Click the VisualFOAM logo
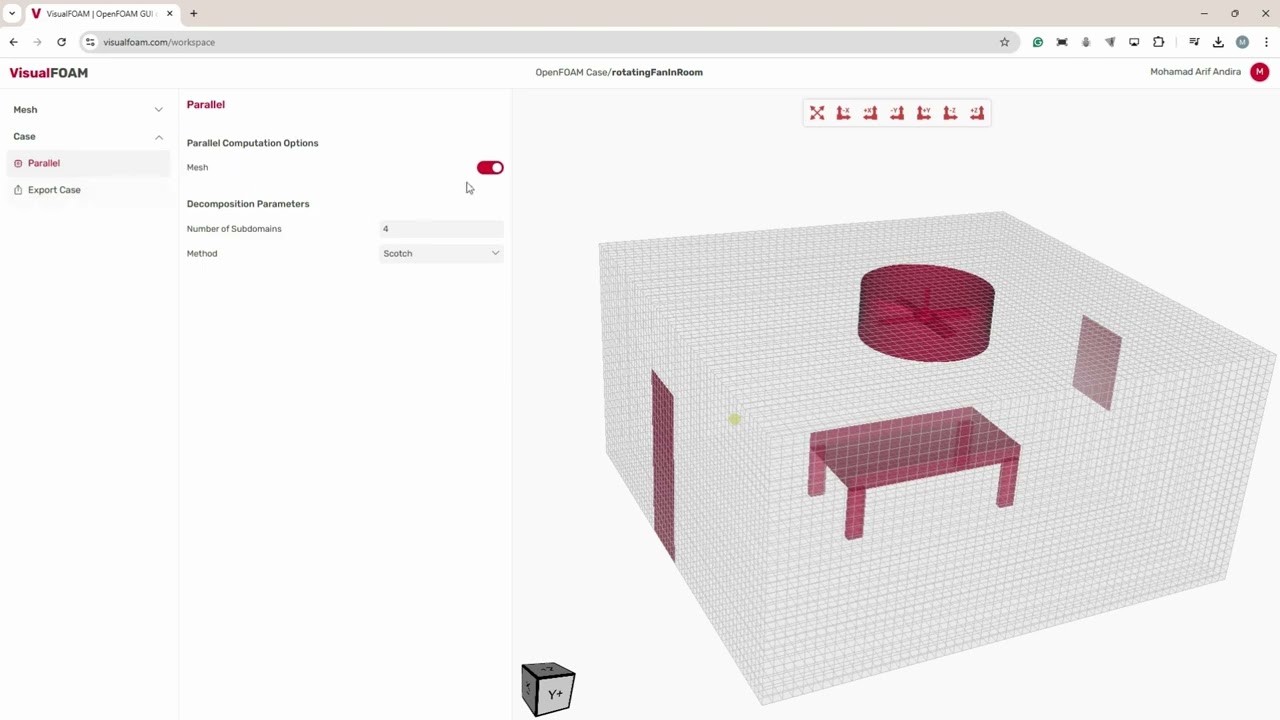Viewport: 1280px width, 720px height. (49, 73)
